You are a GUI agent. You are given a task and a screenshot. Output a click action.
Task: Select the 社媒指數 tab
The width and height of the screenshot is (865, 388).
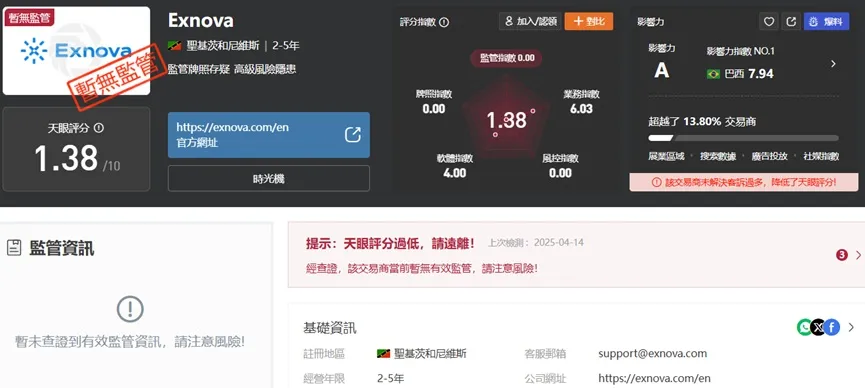coord(821,156)
